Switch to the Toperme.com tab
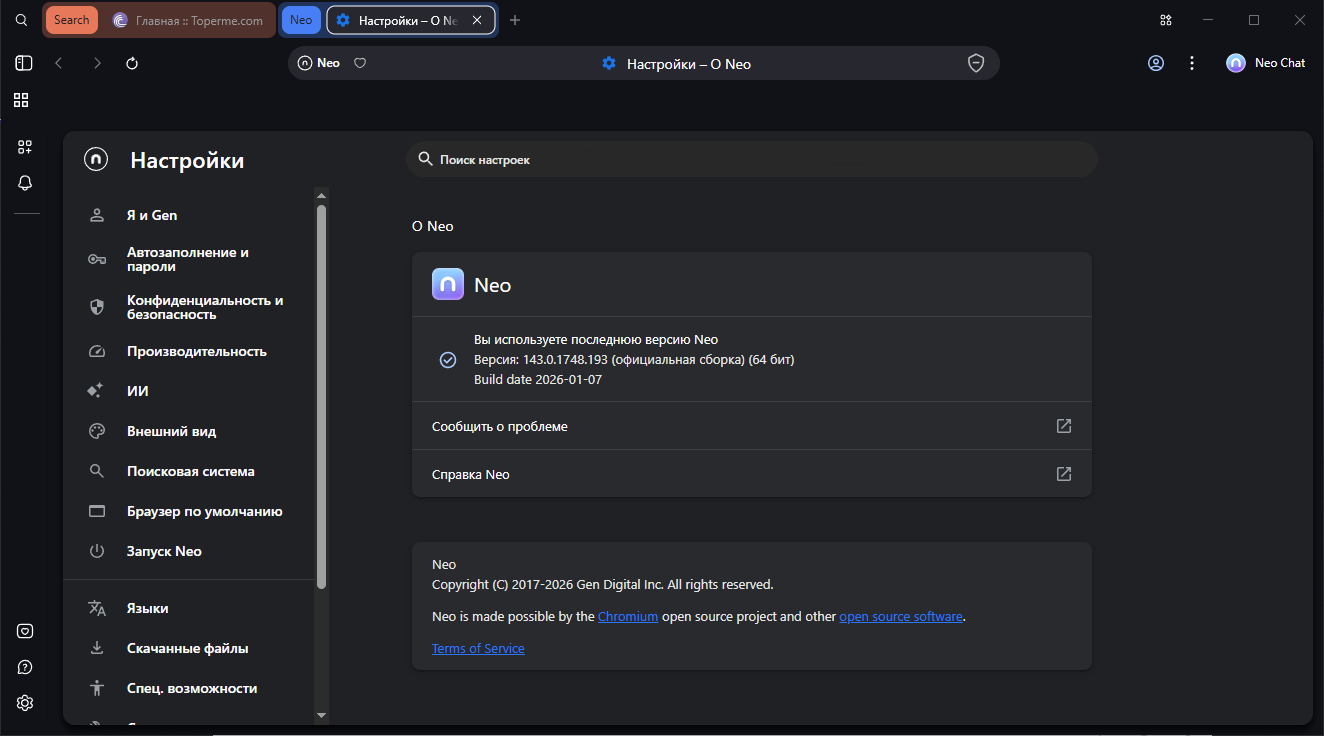 pos(188,20)
